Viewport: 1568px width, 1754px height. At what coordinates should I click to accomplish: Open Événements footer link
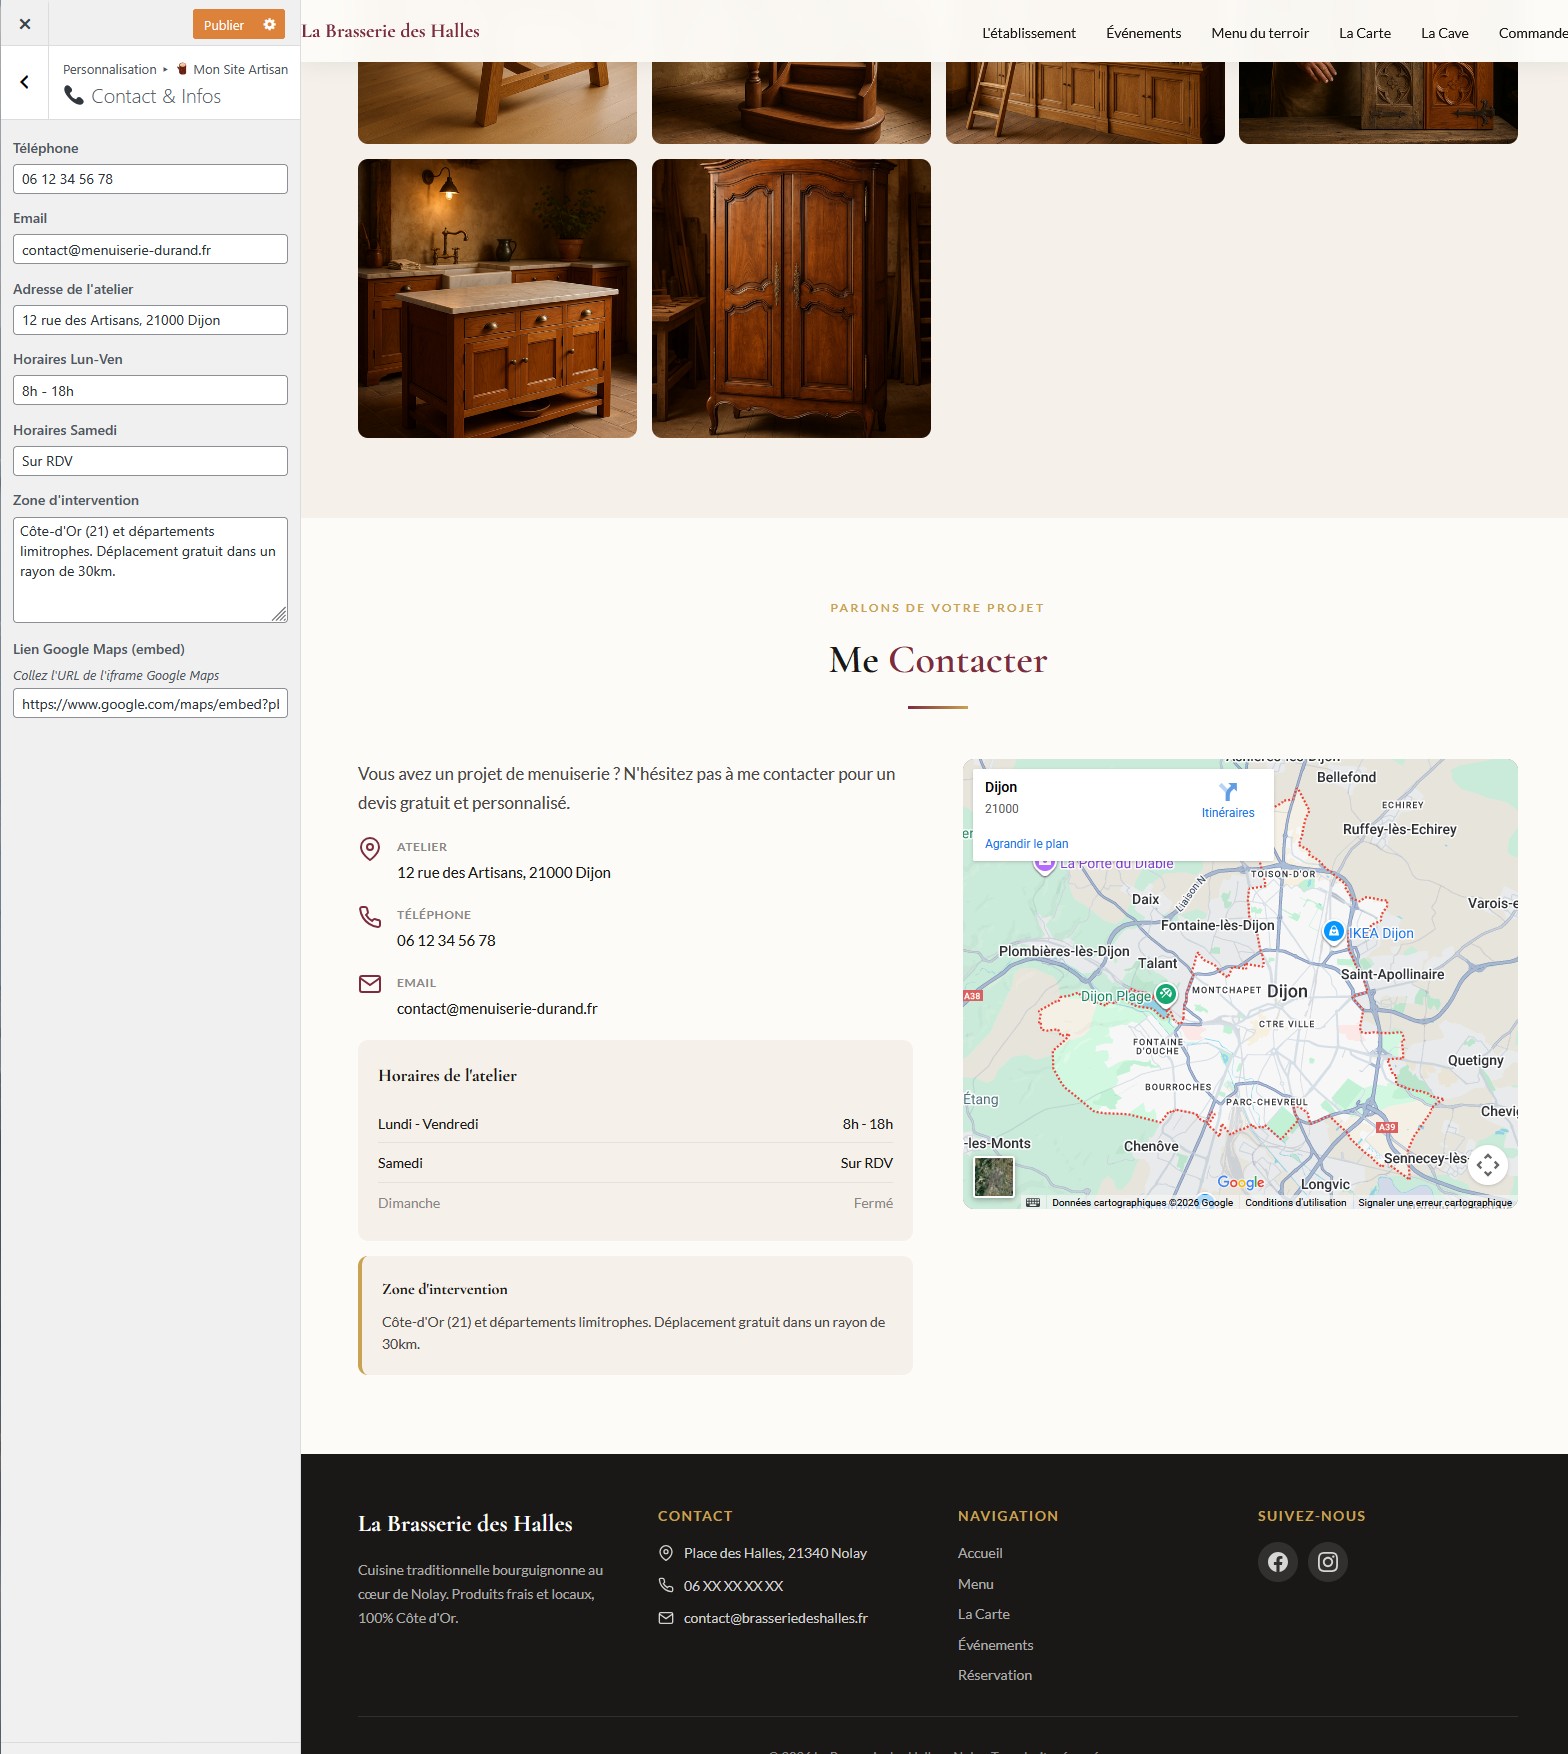[996, 1645]
